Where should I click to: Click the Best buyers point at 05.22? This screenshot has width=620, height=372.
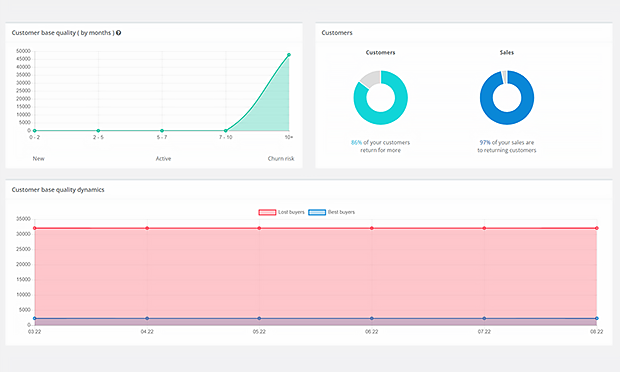click(259, 318)
